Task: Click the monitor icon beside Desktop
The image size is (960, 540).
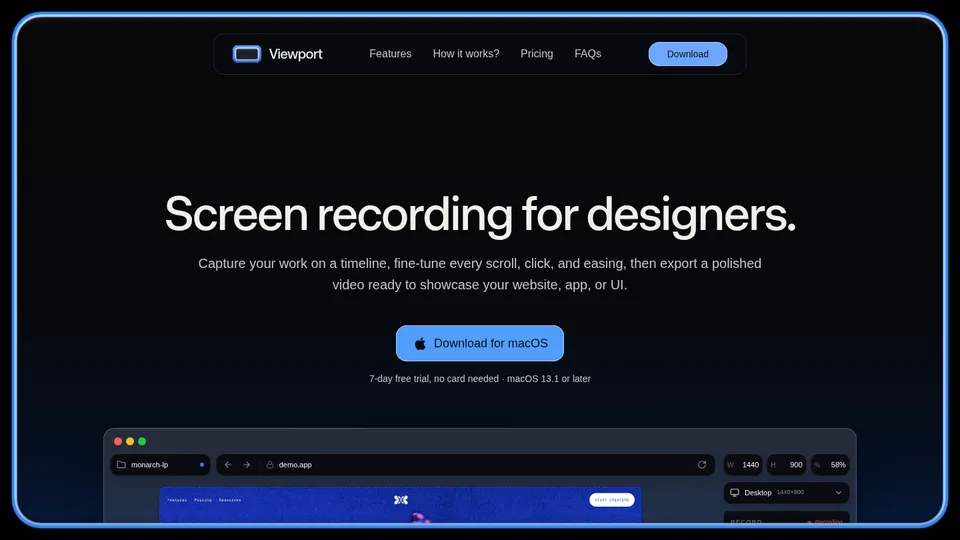Action: [x=734, y=492]
